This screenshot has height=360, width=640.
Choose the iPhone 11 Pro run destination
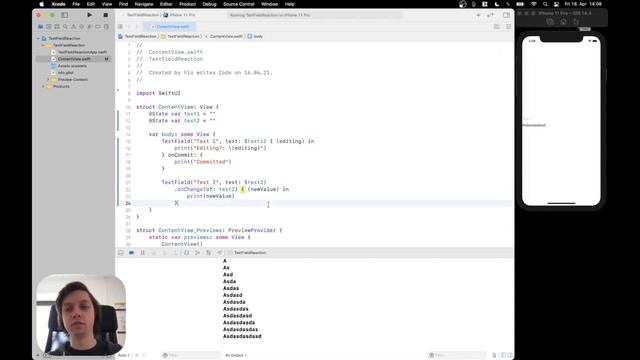tap(180, 15)
